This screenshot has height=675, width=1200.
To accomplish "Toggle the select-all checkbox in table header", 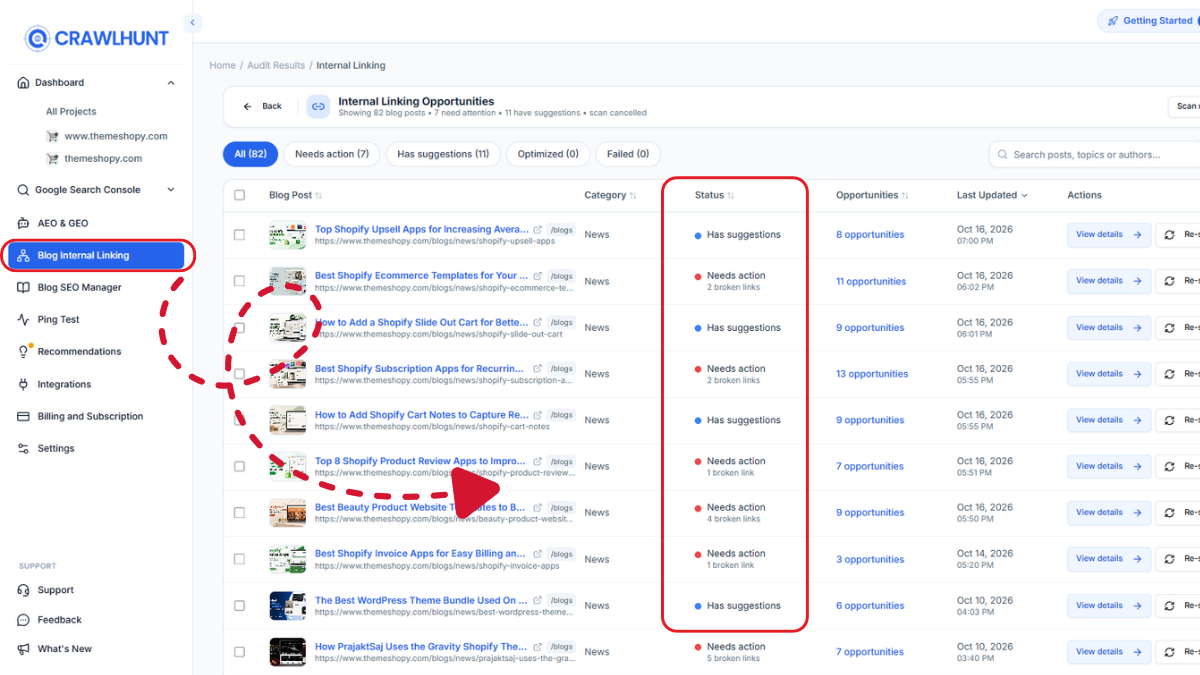I will pyautogui.click(x=239, y=195).
